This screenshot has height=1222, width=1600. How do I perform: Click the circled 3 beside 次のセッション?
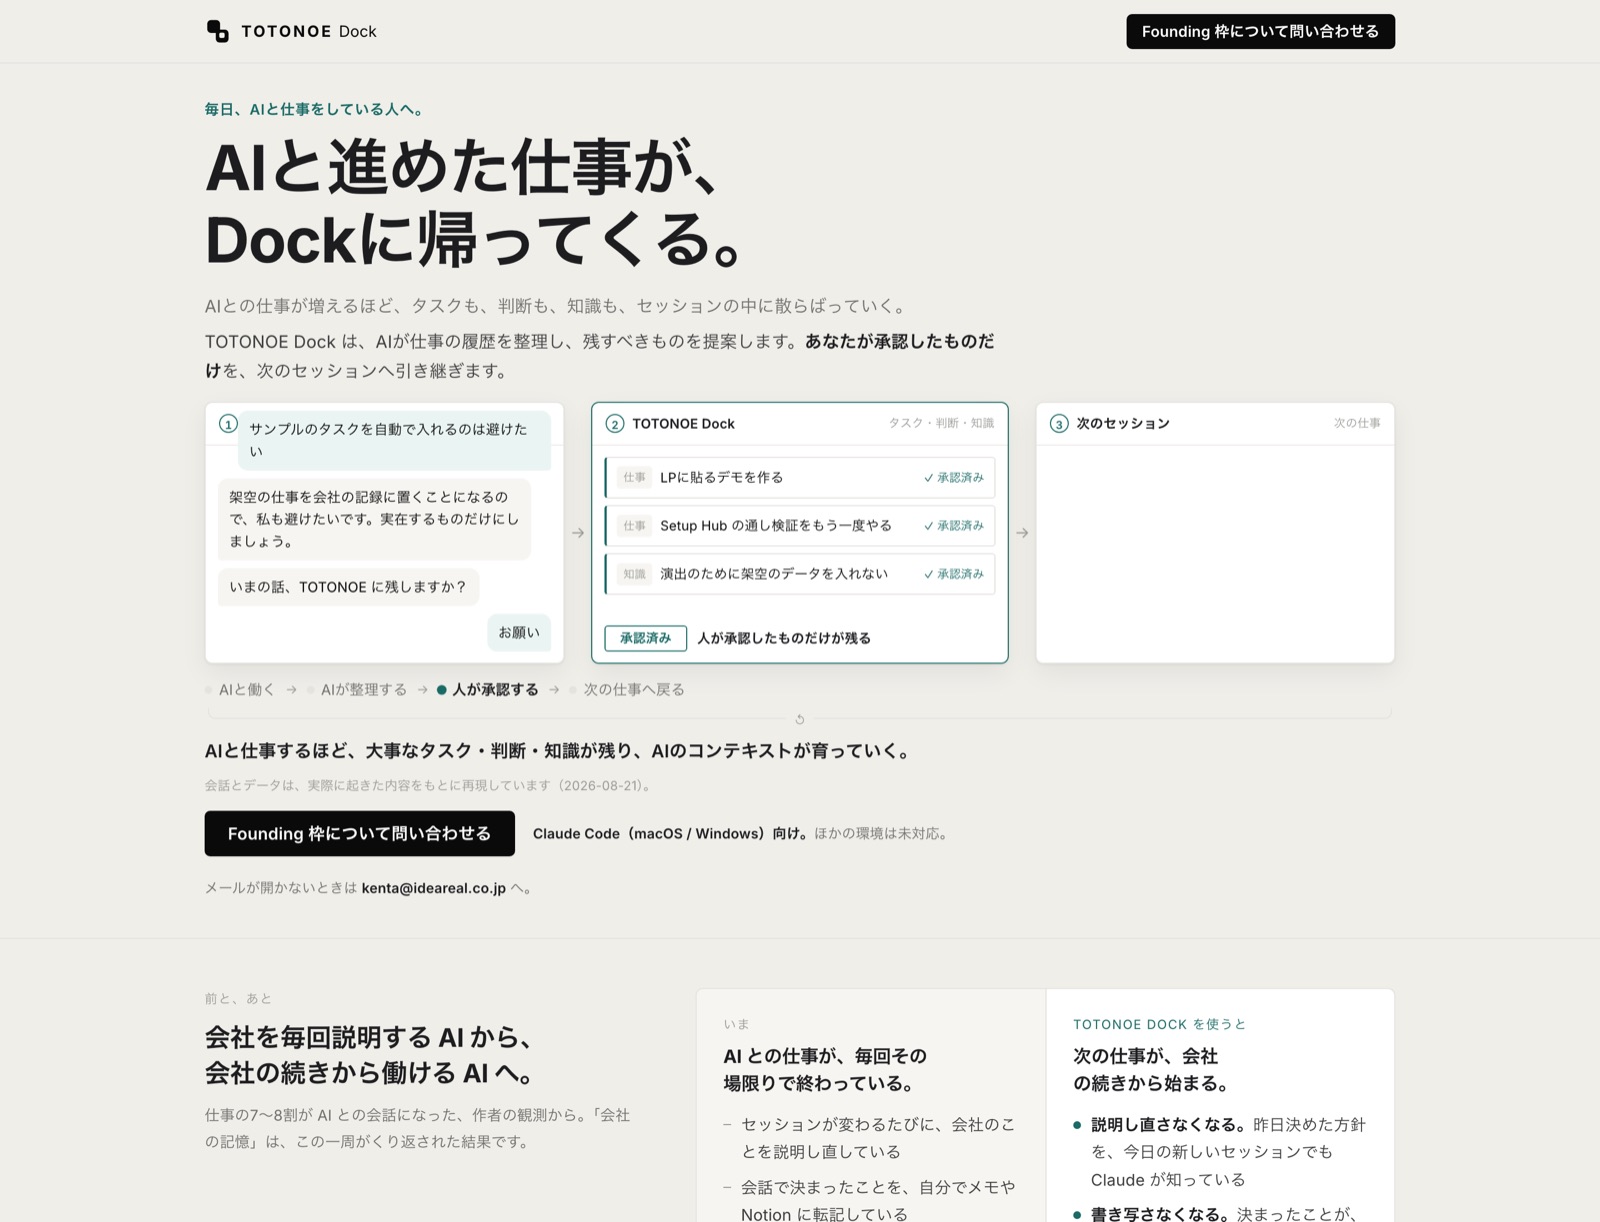[x=1059, y=424]
